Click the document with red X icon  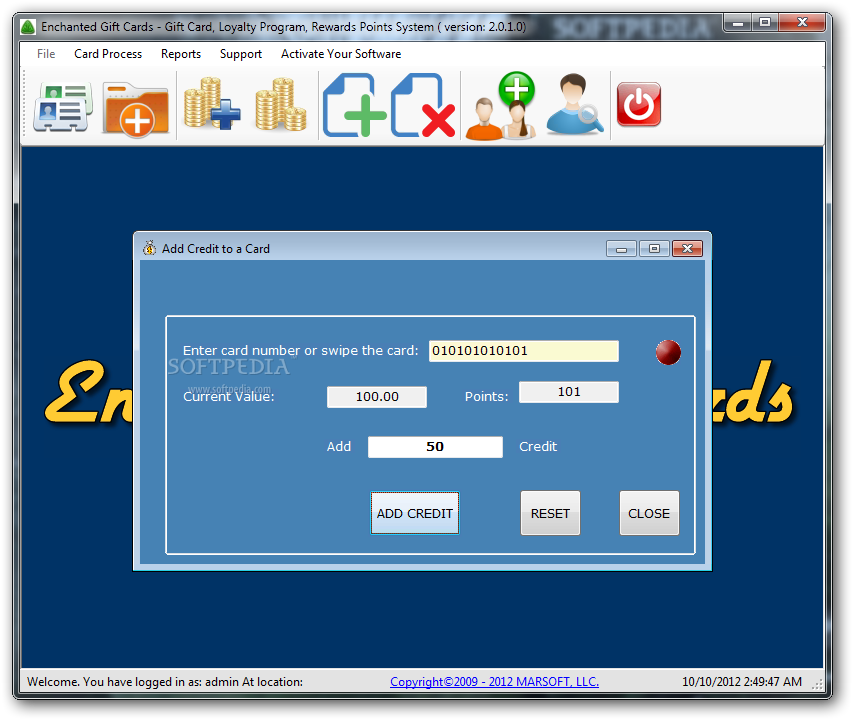click(423, 105)
